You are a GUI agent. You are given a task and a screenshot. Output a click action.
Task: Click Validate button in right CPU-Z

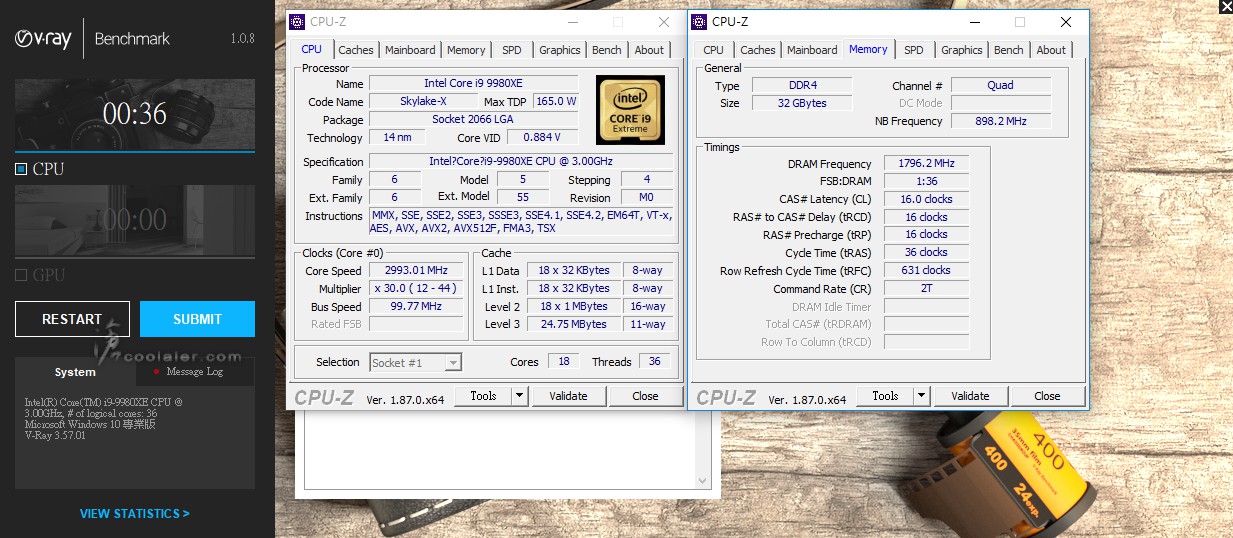[x=970, y=396]
